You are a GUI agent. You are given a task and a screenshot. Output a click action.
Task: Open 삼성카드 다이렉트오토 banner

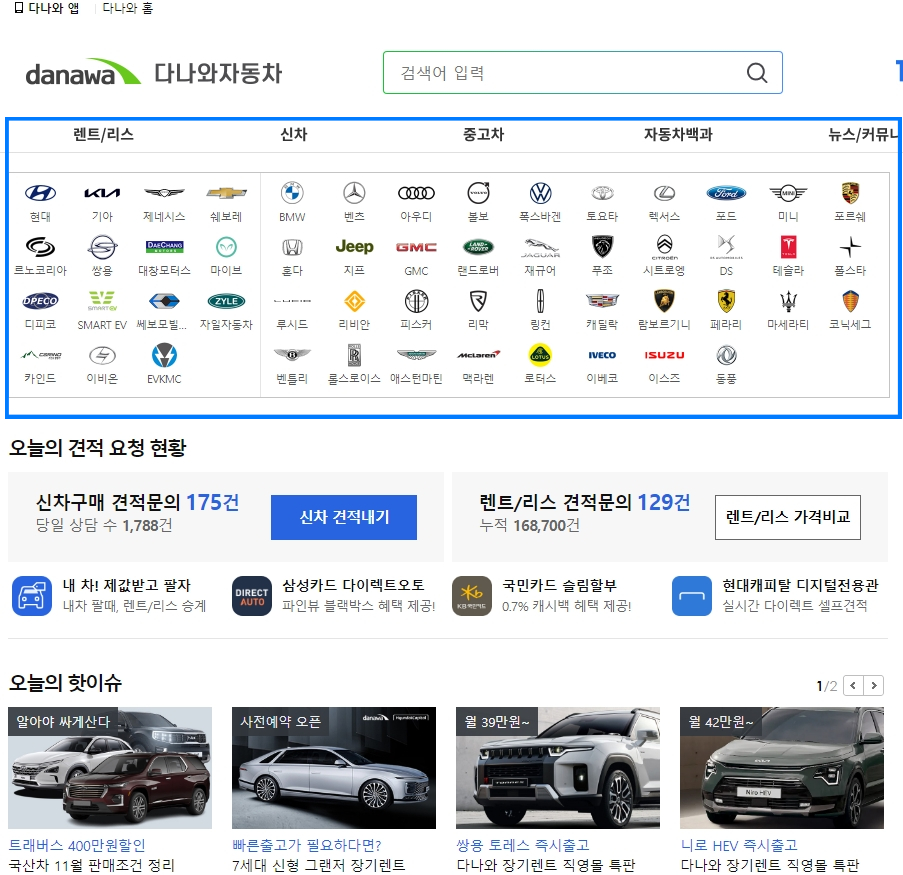coord(334,596)
